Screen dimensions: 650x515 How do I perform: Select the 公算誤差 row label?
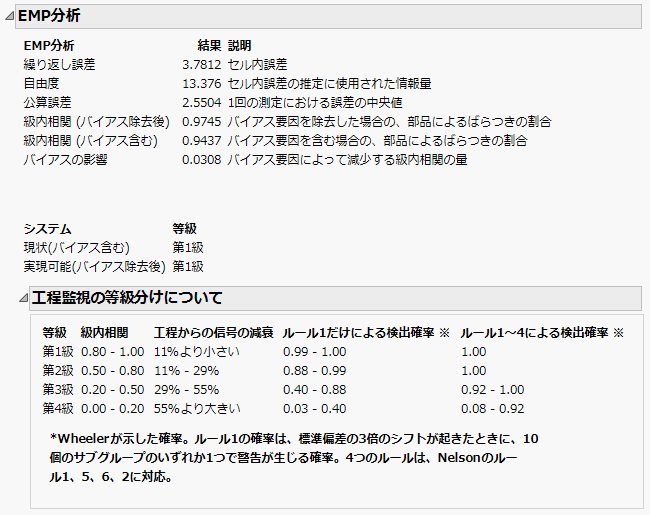[x=47, y=102]
